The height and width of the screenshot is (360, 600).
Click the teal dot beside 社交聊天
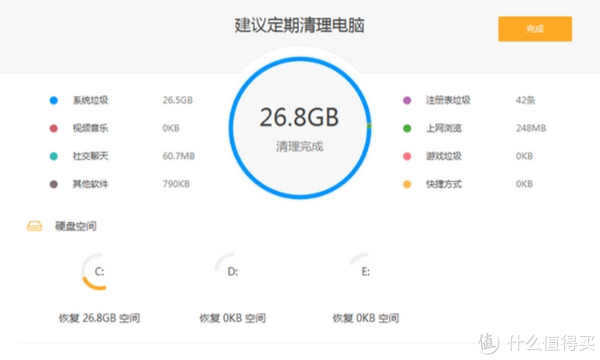pyautogui.click(x=54, y=156)
